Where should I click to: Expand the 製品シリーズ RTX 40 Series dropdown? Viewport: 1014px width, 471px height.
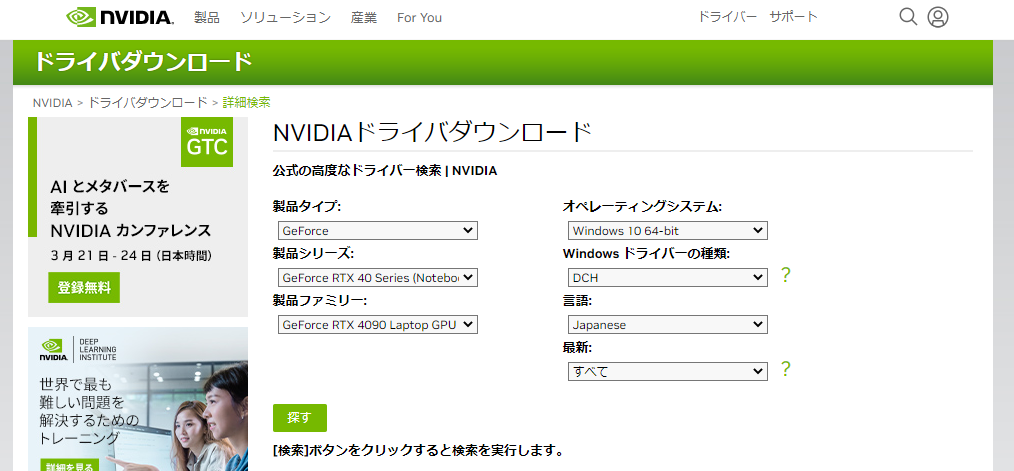(378, 278)
